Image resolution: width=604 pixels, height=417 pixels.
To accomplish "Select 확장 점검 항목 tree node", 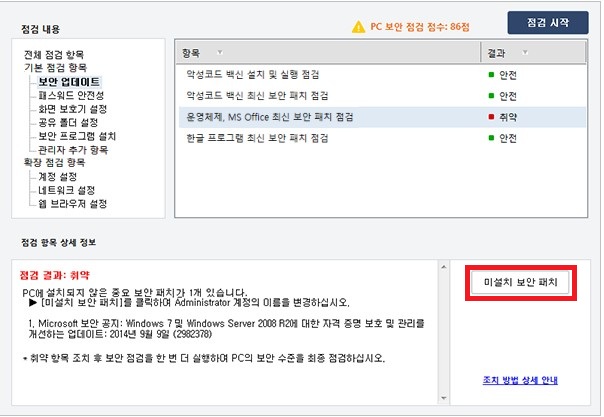I will [54, 162].
